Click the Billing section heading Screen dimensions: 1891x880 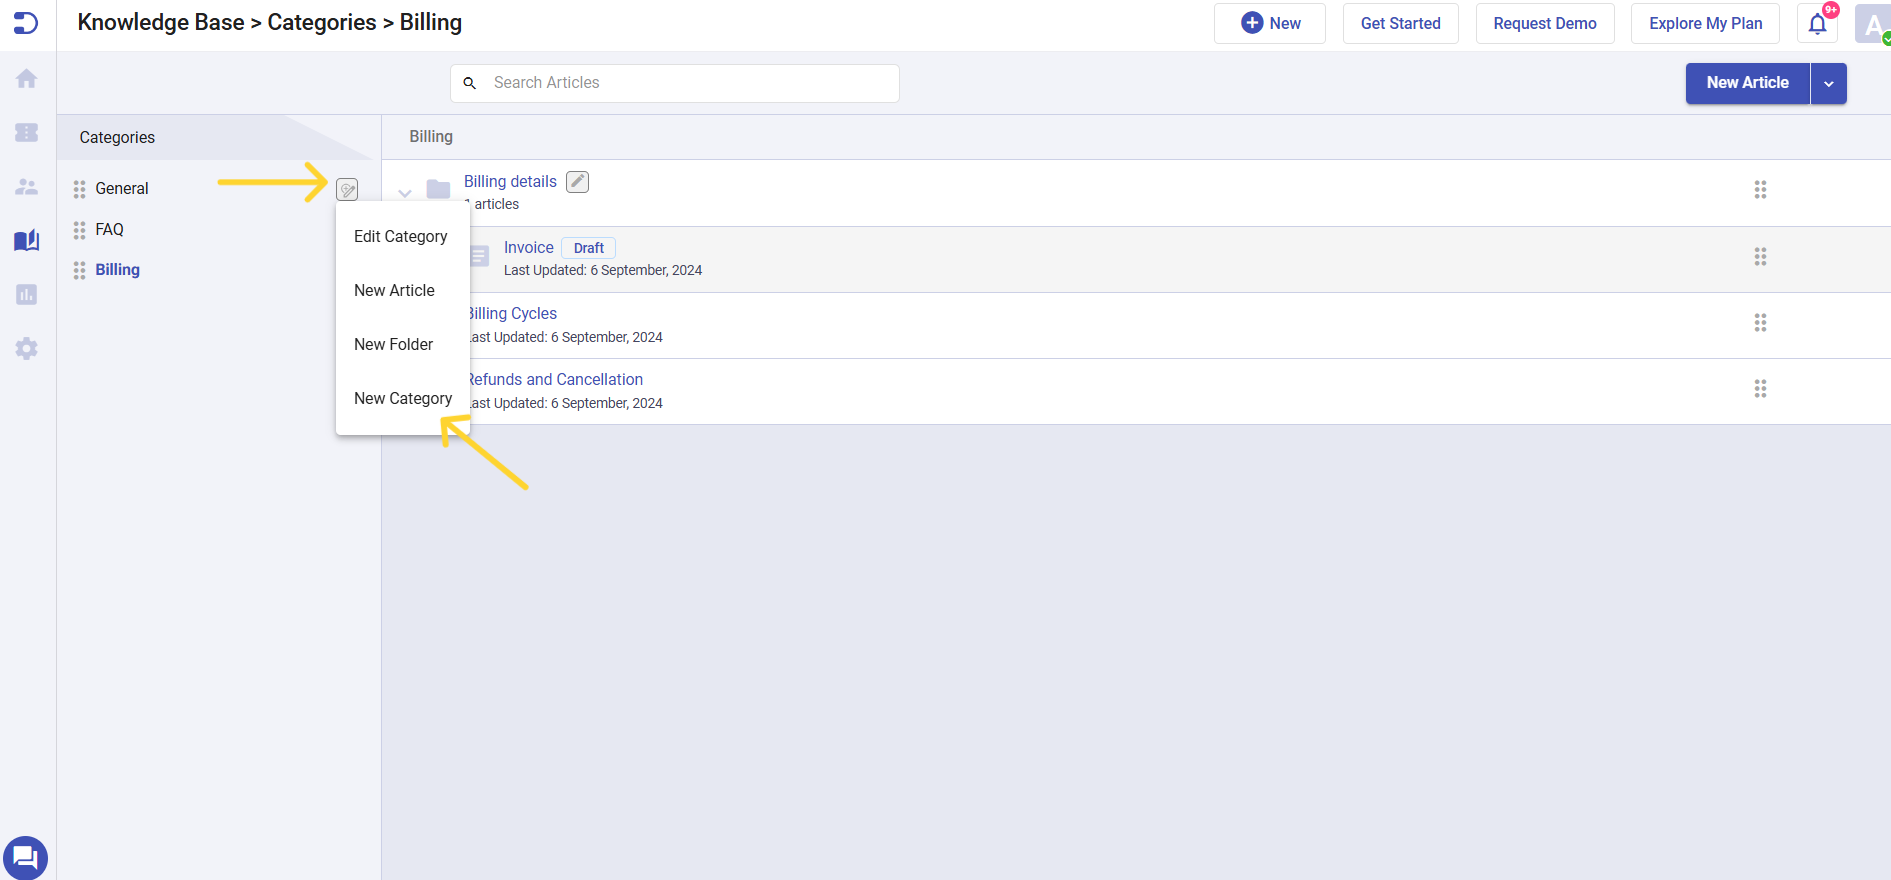tap(431, 137)
